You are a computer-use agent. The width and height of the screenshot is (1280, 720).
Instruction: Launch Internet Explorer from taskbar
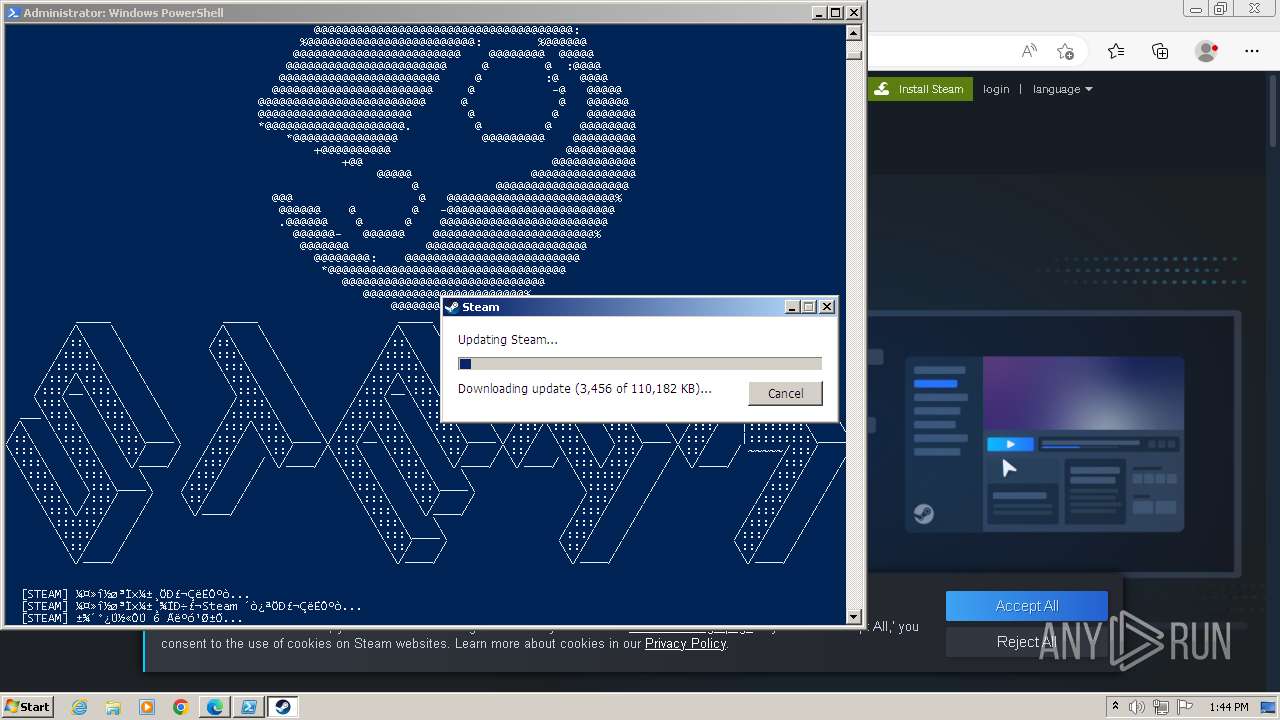coord(80,707)
